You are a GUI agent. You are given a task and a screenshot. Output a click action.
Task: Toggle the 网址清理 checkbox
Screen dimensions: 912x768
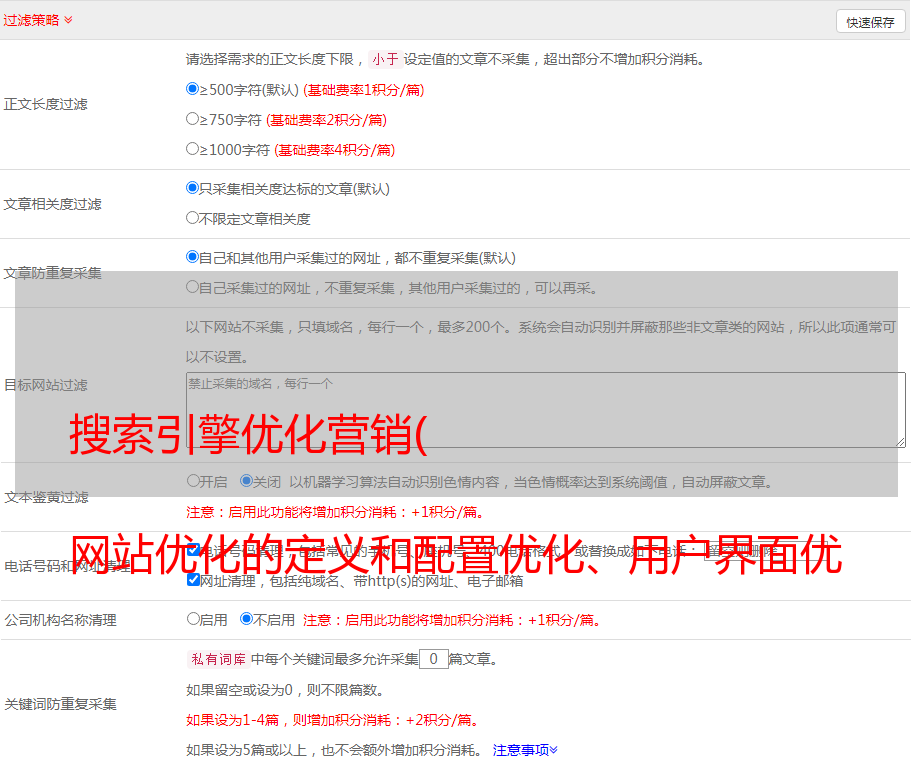[194, 579]
